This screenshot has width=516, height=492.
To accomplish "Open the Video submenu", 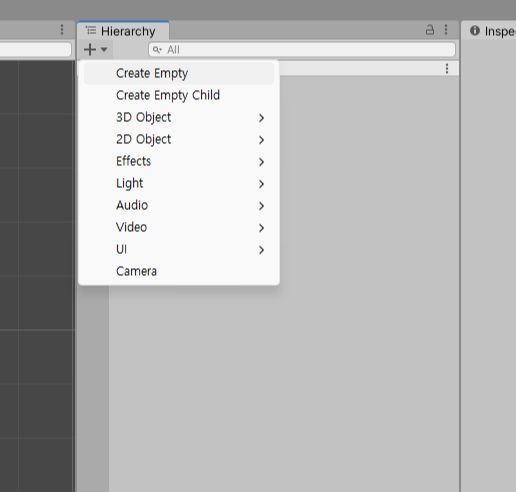I will coord(179,227).
